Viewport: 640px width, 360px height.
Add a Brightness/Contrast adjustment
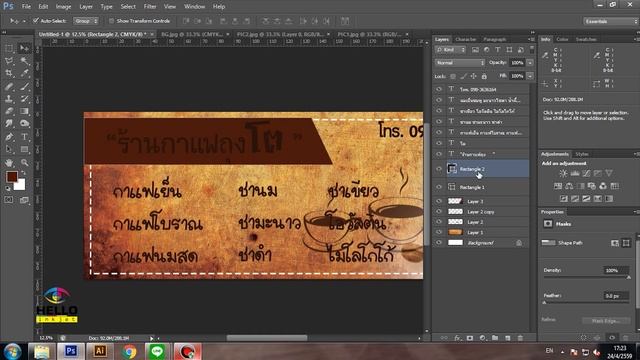(563, 173)
